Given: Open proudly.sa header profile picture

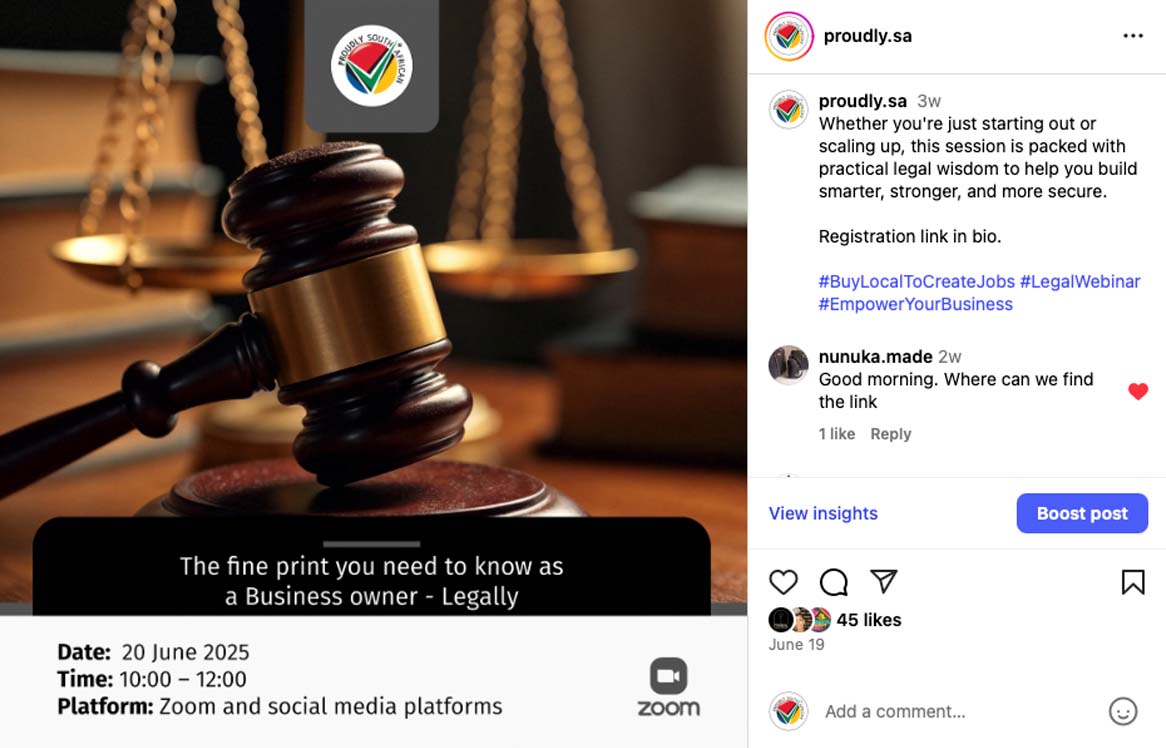Looking at the screenshot, I should click(788, 36).
